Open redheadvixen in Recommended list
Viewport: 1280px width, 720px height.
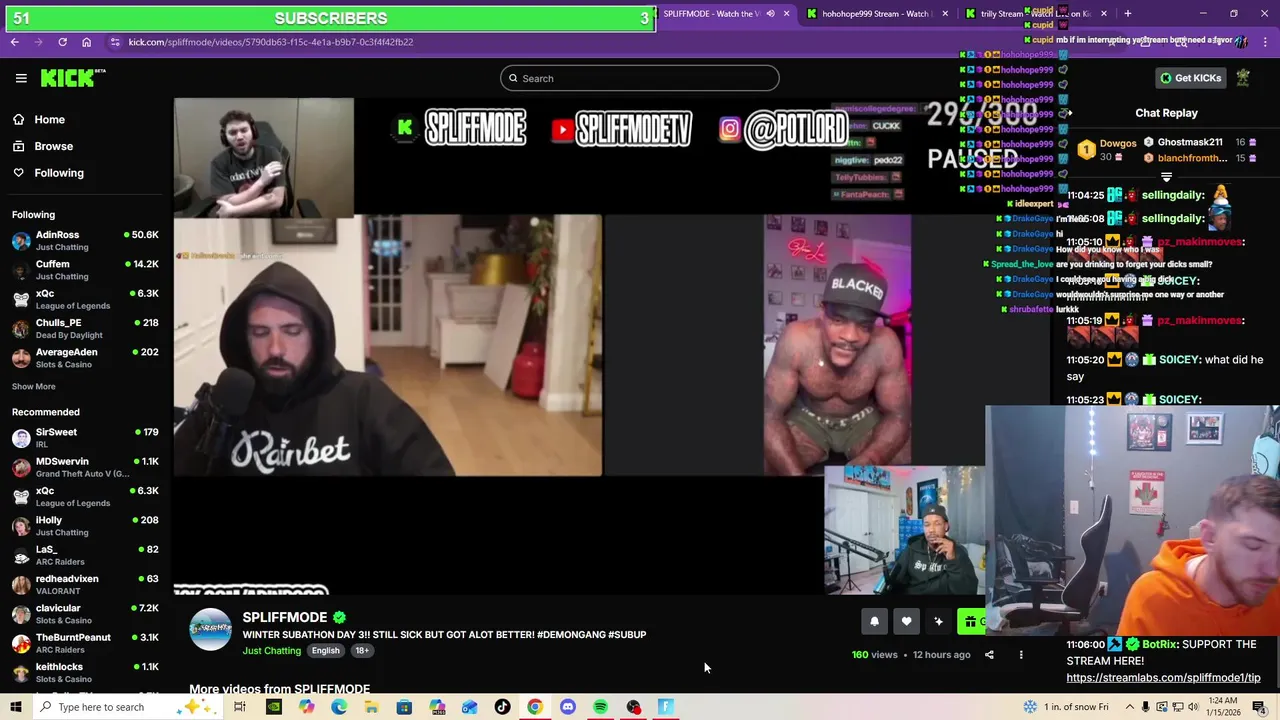[85, 584]
